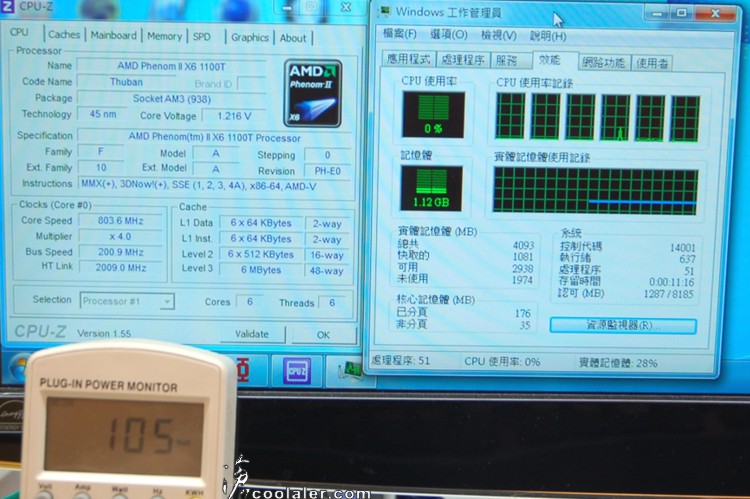Open the 說明(H) menu in Task Manager
Viewport: 750px width, 499px height.
point(548,36)
